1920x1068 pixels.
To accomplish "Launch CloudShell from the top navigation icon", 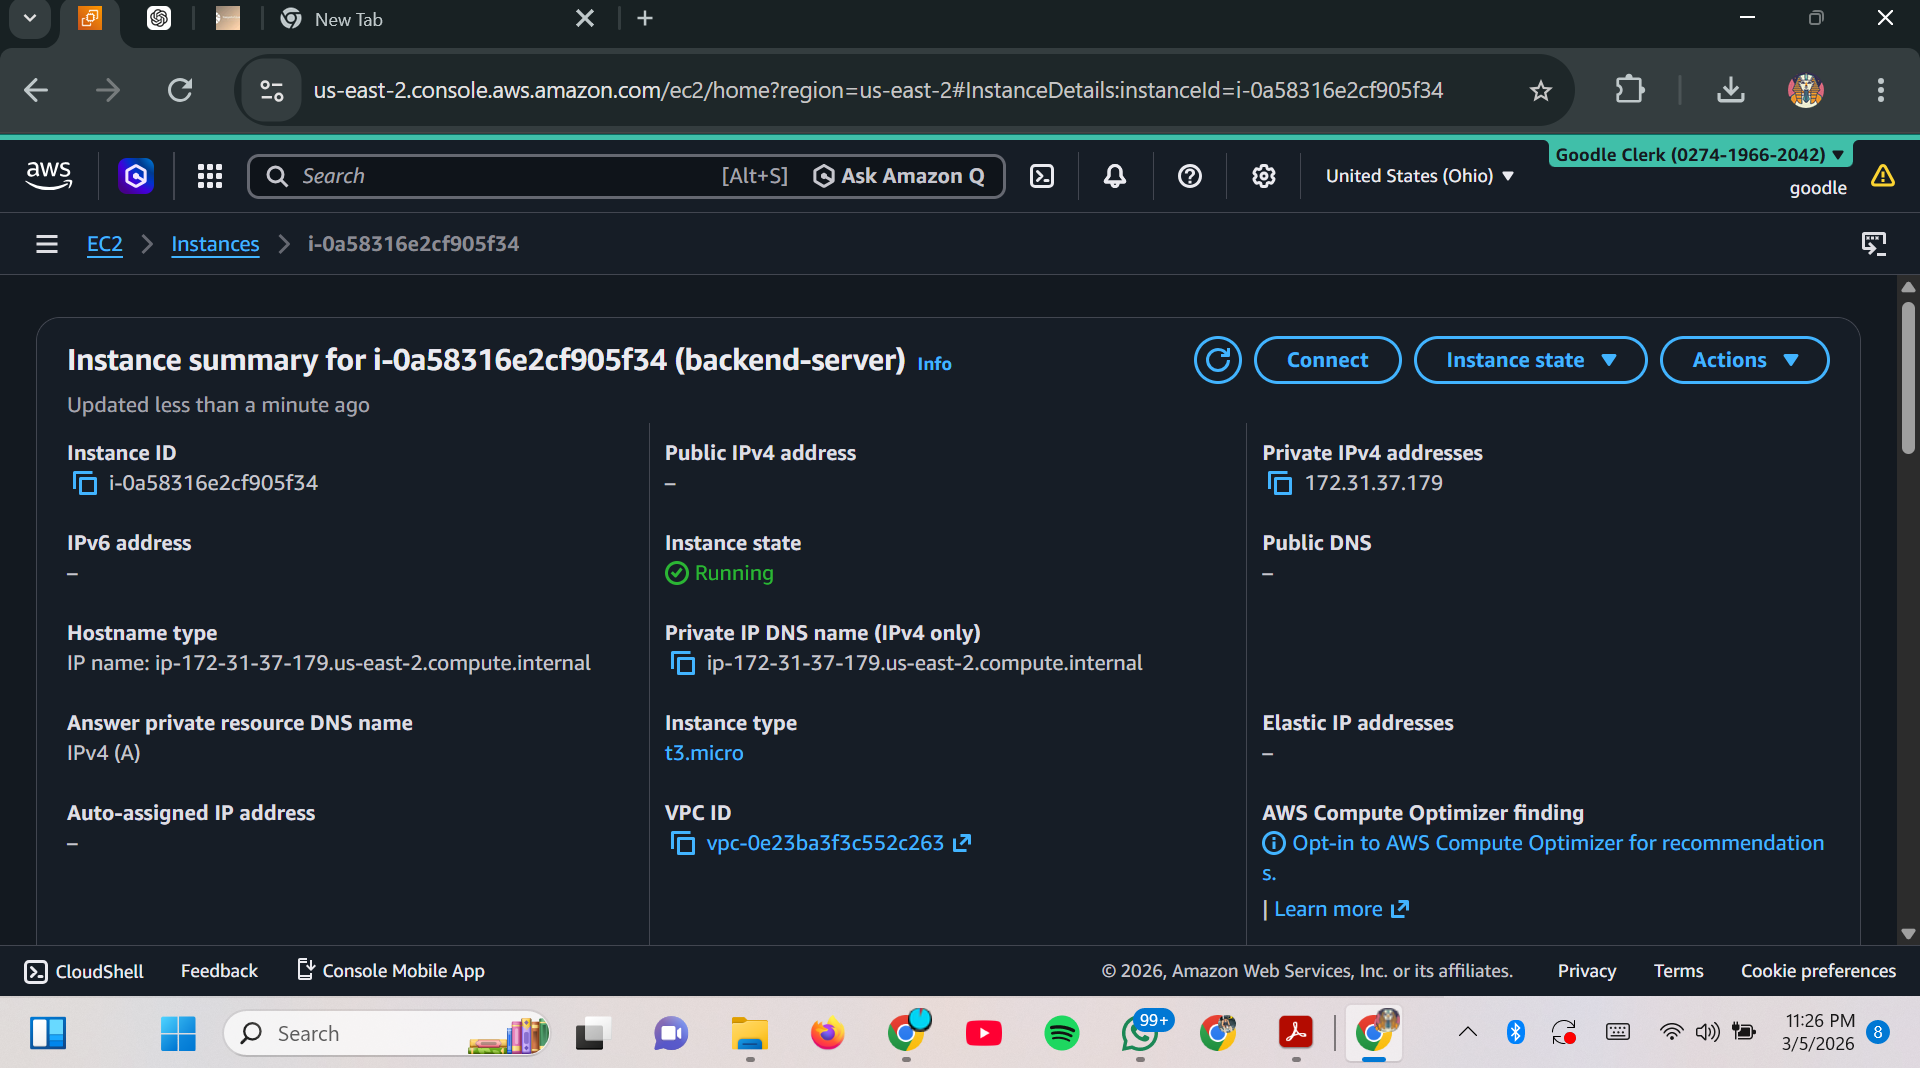I will (x=1042, y=176).
